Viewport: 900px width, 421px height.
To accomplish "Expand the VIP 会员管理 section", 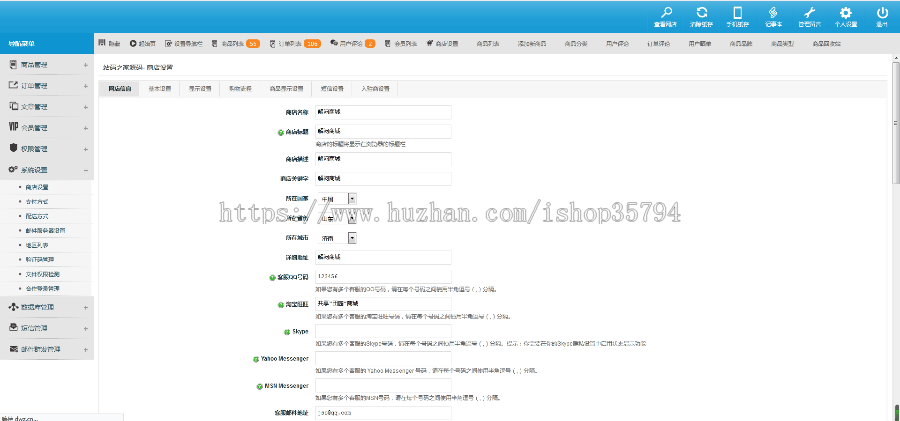I will pyautogui.click(x=86, y=128).
